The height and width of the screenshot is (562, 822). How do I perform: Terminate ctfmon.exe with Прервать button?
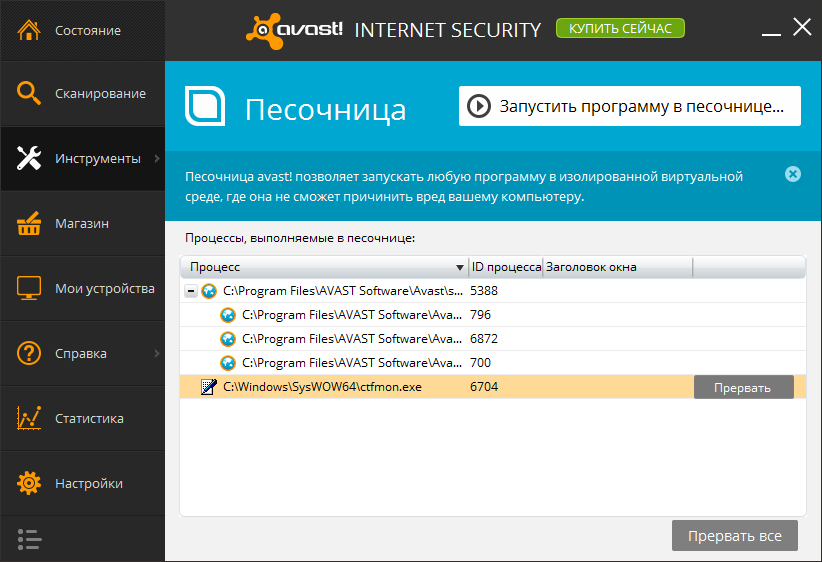click(743, 387)
